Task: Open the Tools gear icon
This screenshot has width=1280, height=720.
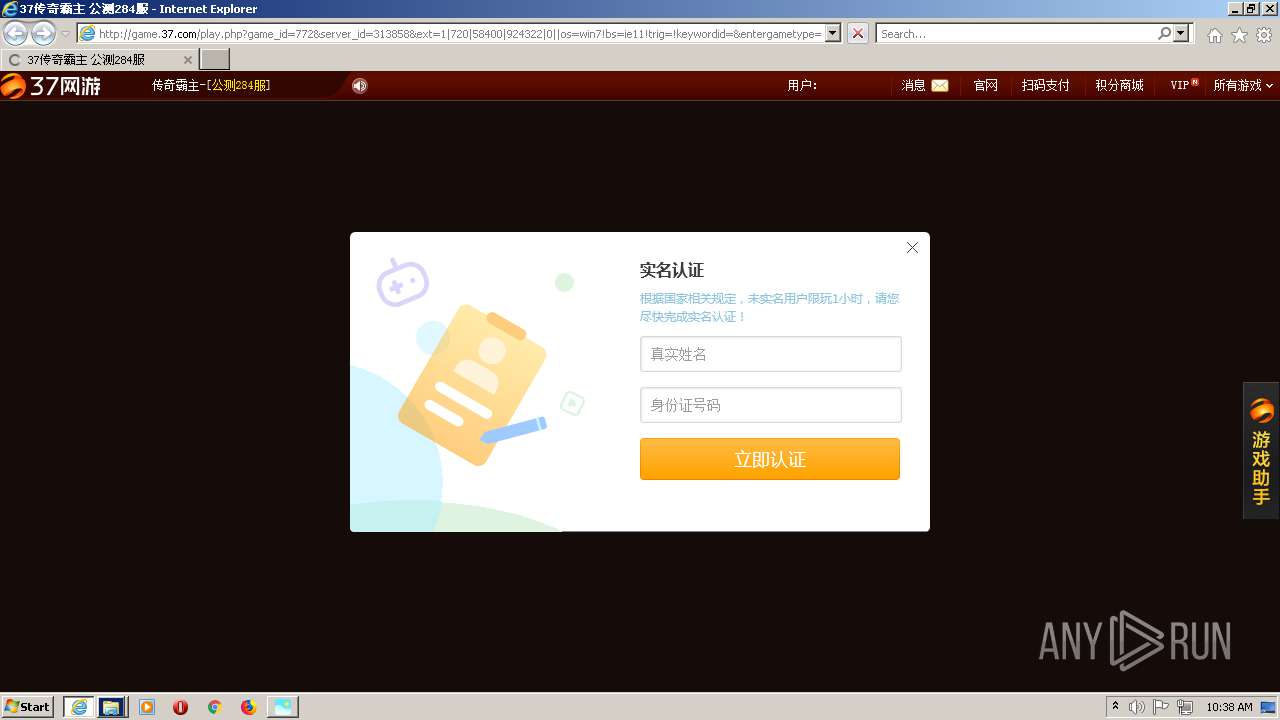Action: (1264, 35)
